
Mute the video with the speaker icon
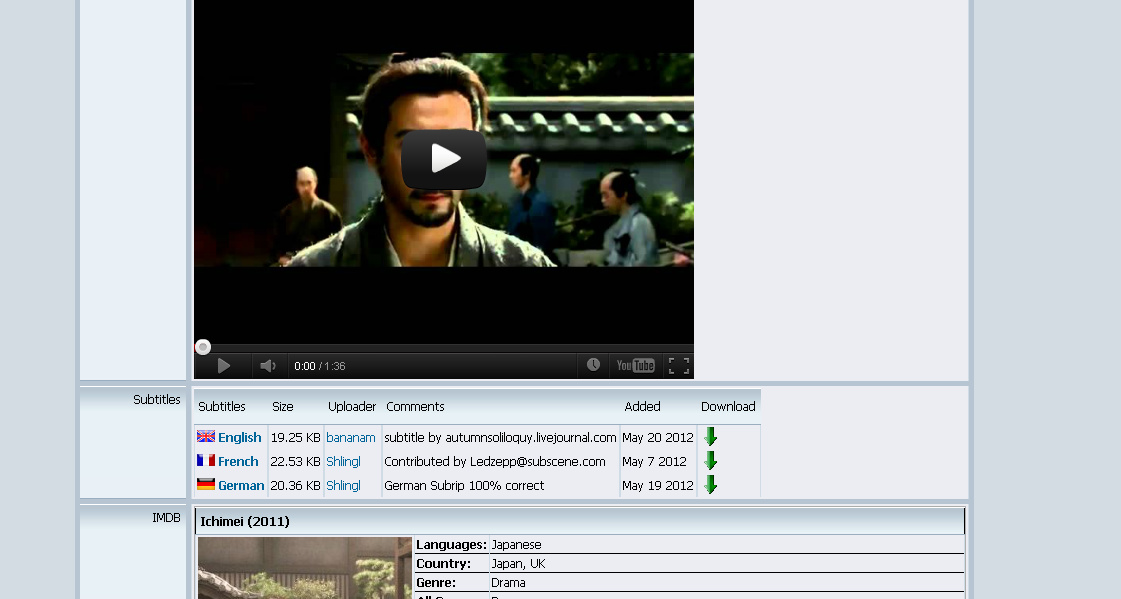click(268, 366)
